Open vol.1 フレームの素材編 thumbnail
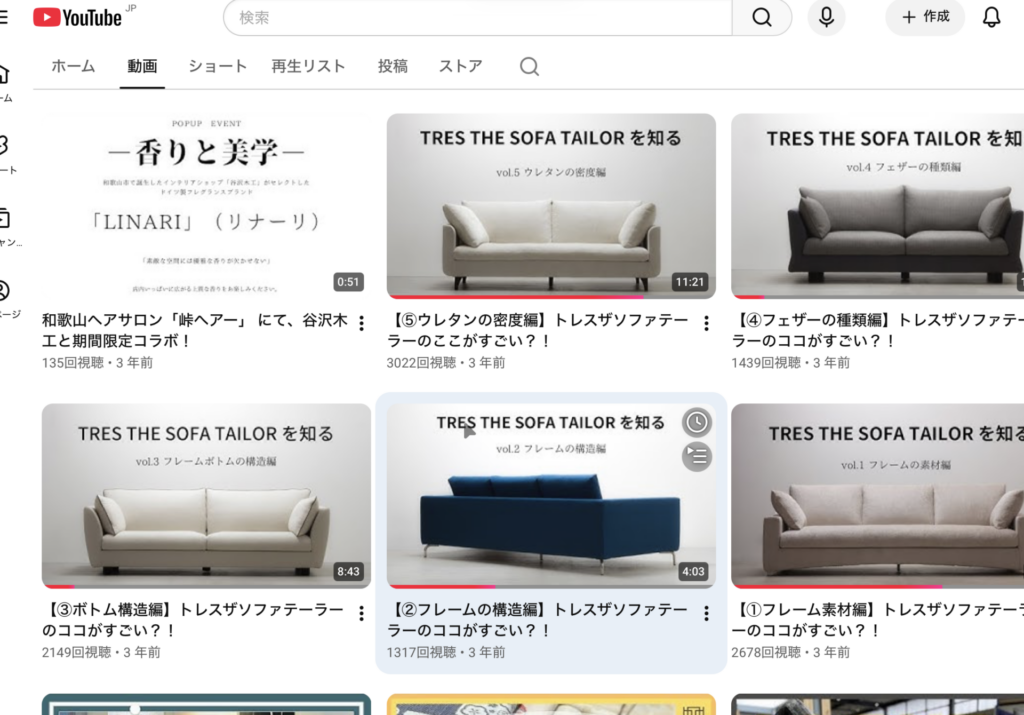 (x=878, y=496)
